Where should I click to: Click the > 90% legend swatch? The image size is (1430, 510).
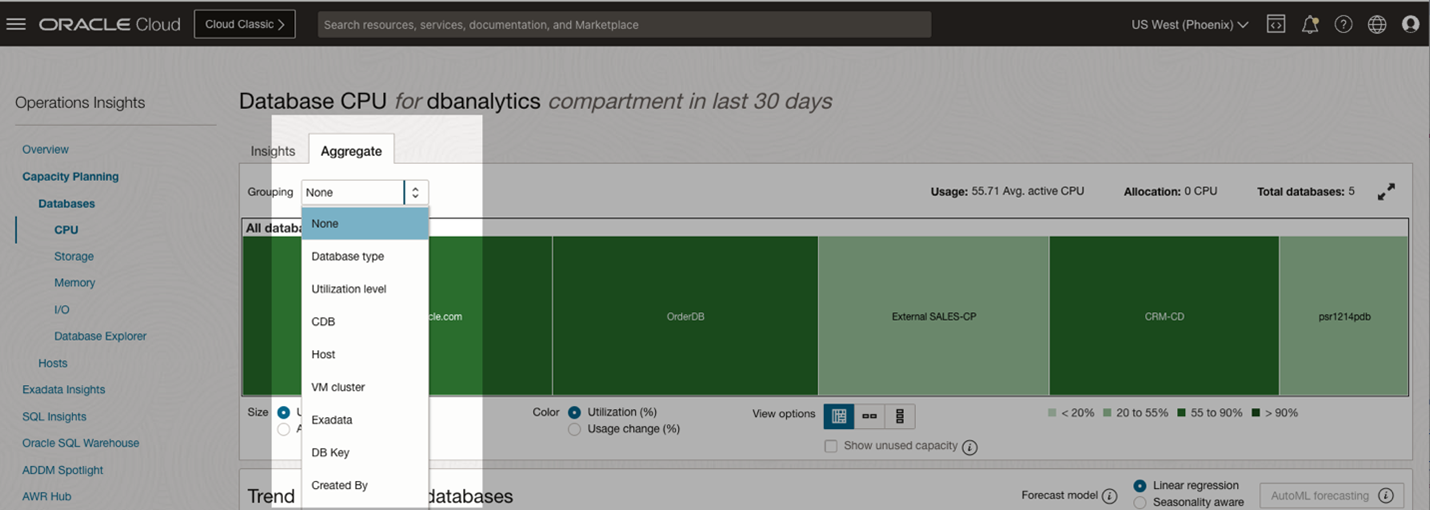(1256, 412)
